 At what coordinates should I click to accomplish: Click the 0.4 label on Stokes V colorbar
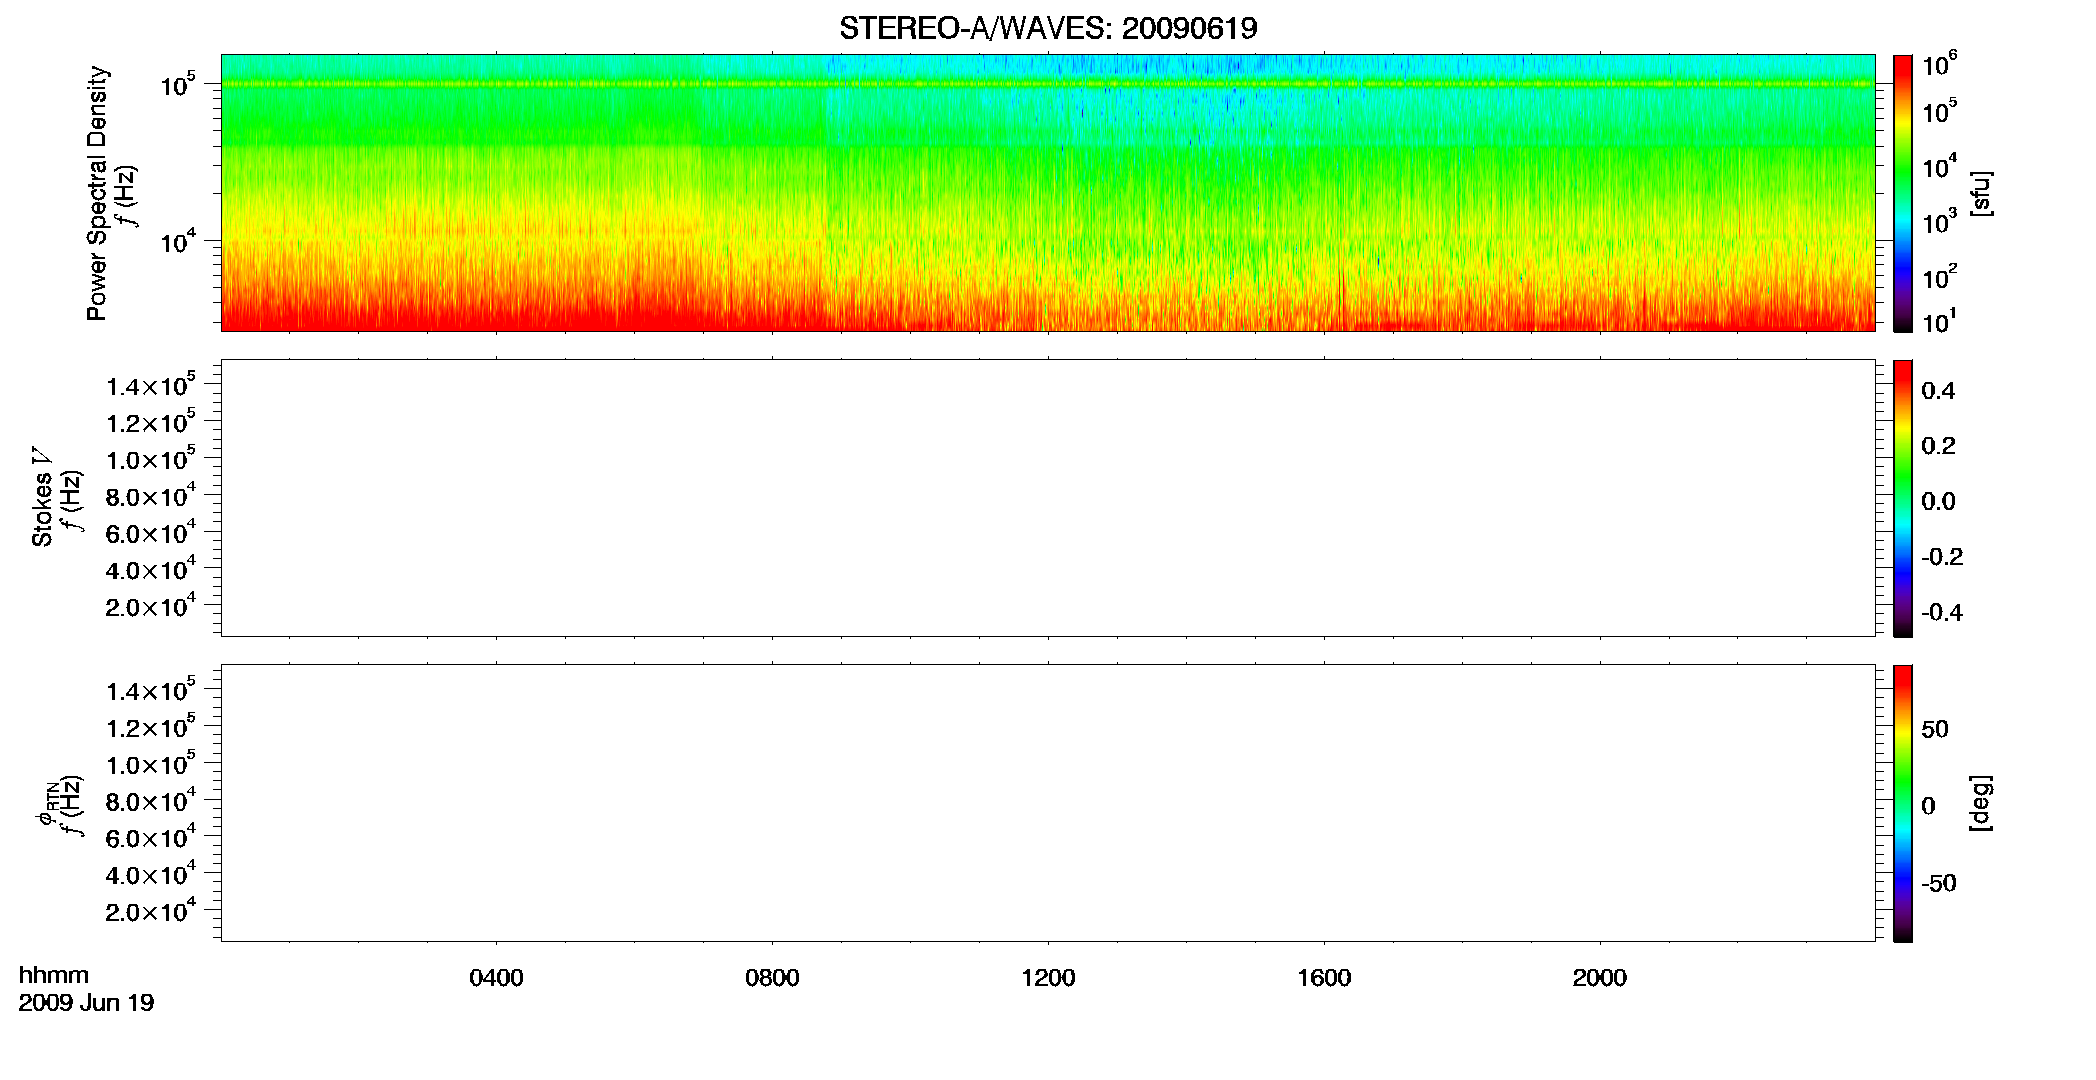(x=1939, y=391)
